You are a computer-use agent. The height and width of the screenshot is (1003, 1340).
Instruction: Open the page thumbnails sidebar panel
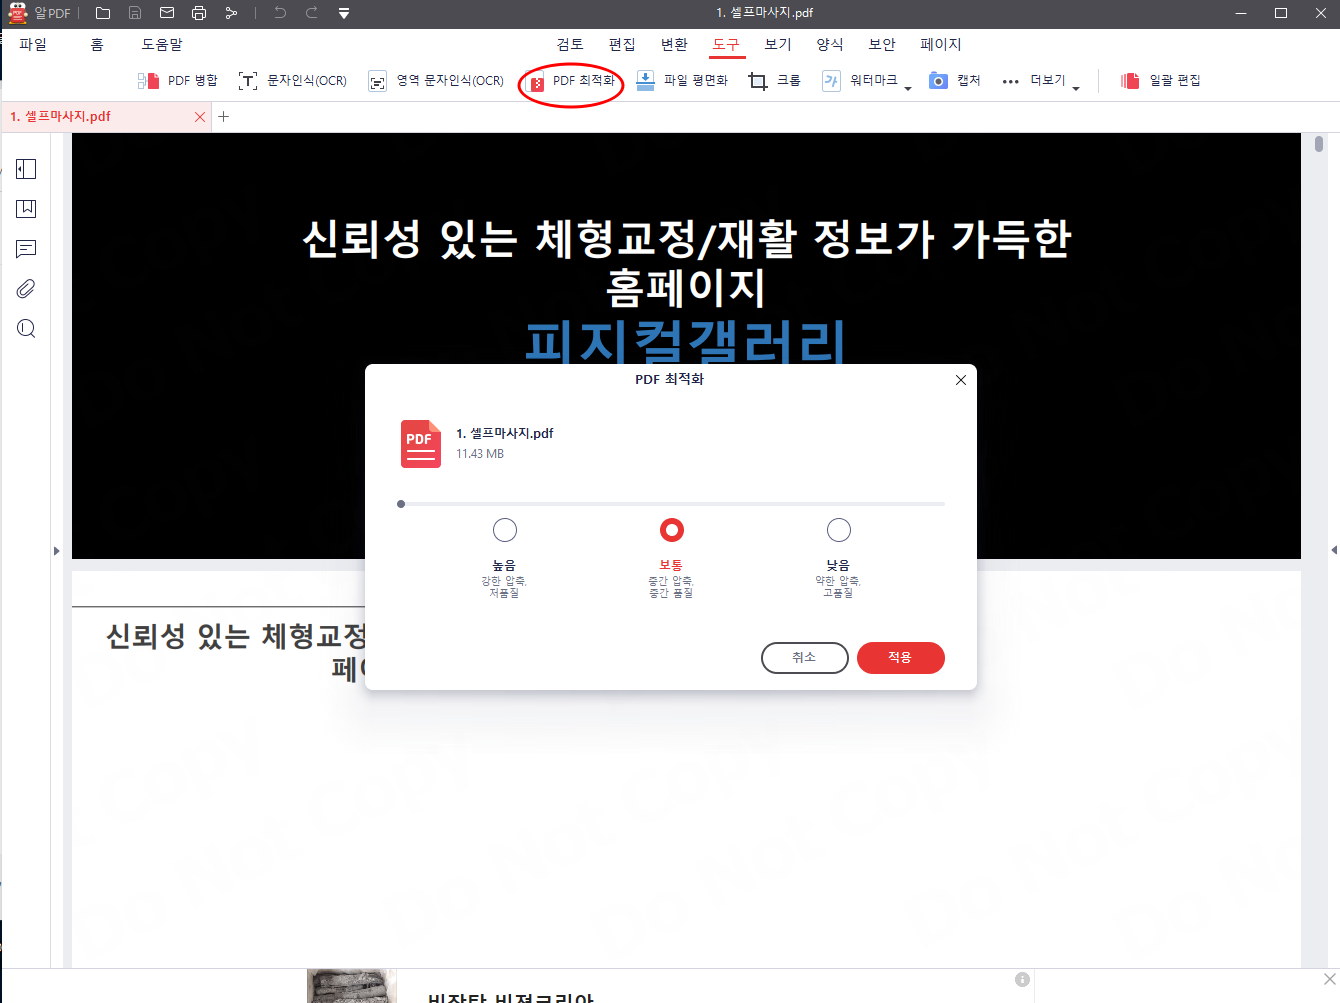26,169
